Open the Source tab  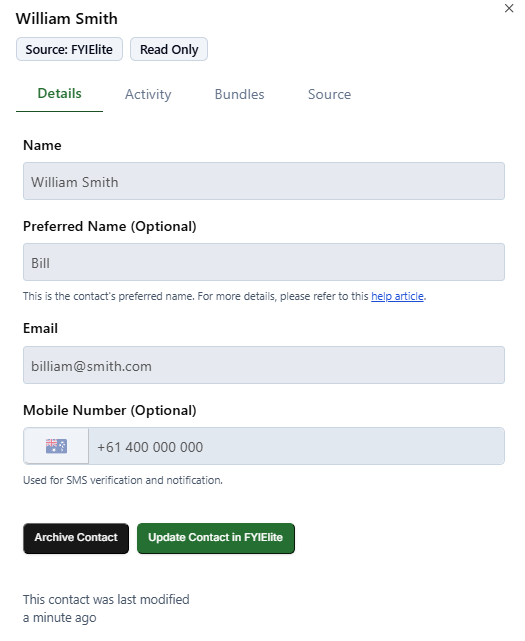[329, 94]
